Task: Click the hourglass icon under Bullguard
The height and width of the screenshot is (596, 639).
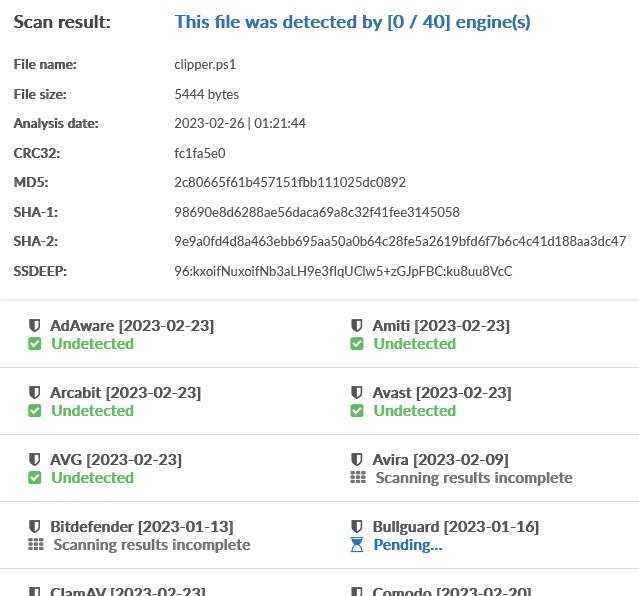Action: click(x=357, y=545)
